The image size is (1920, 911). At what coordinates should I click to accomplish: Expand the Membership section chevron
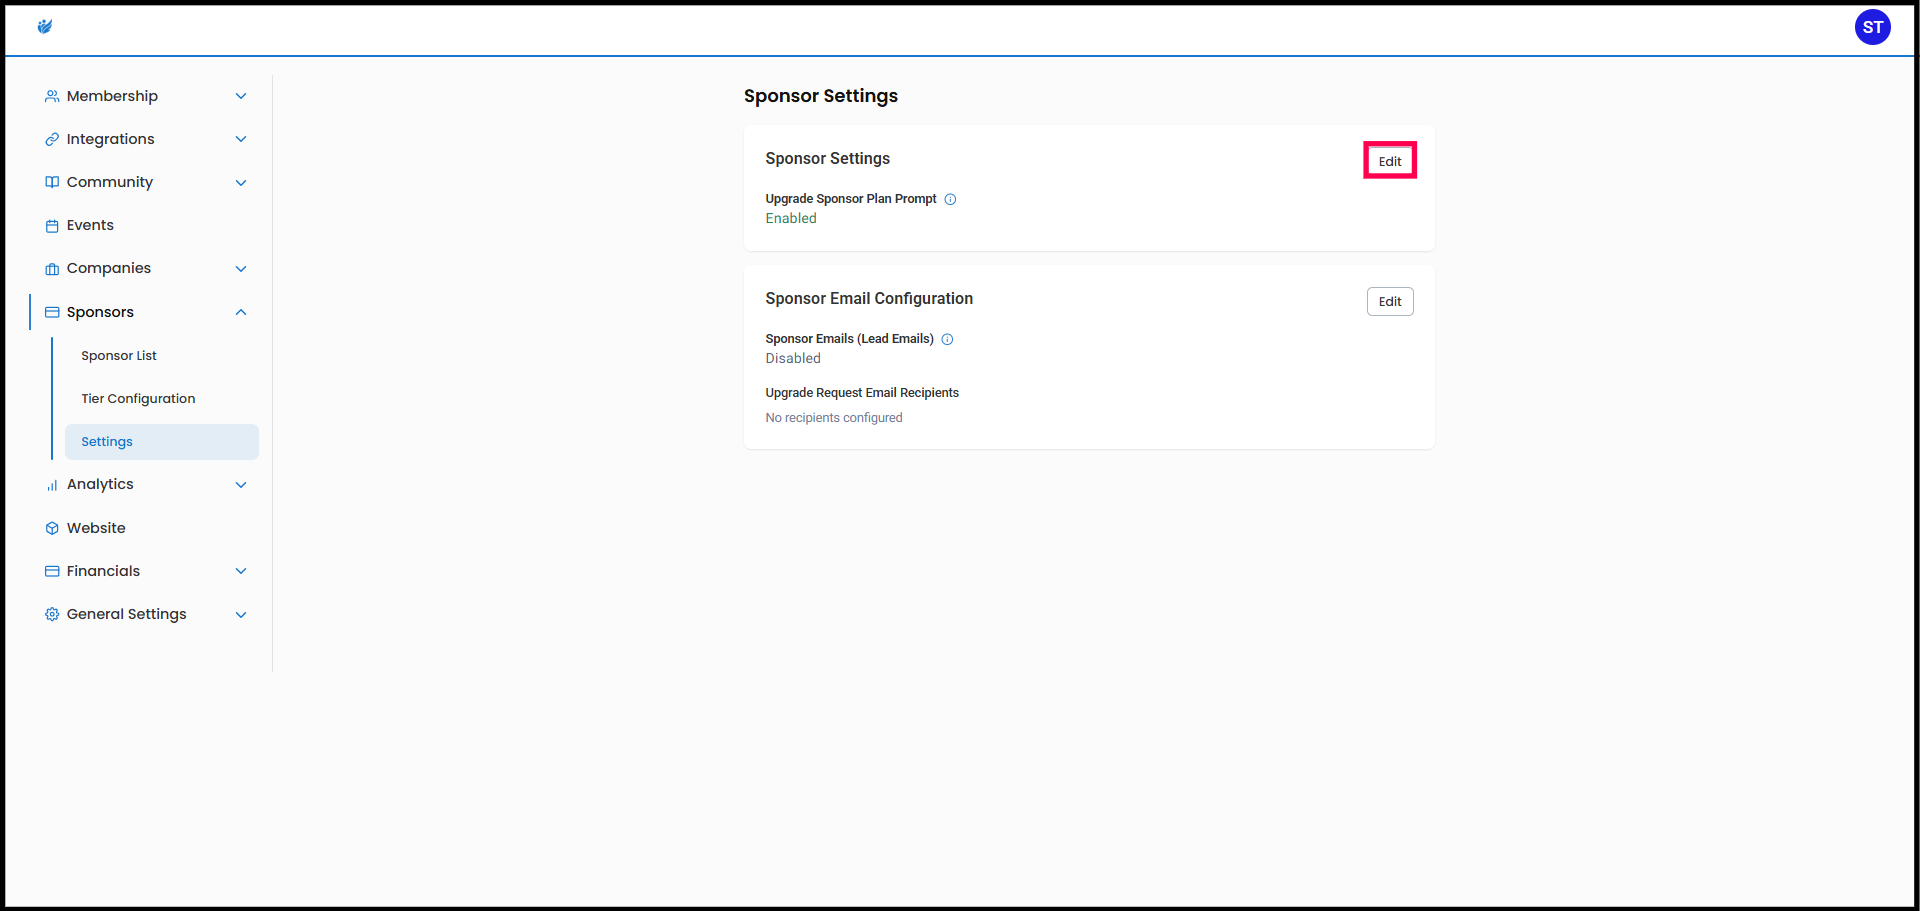tap(241, 96)
